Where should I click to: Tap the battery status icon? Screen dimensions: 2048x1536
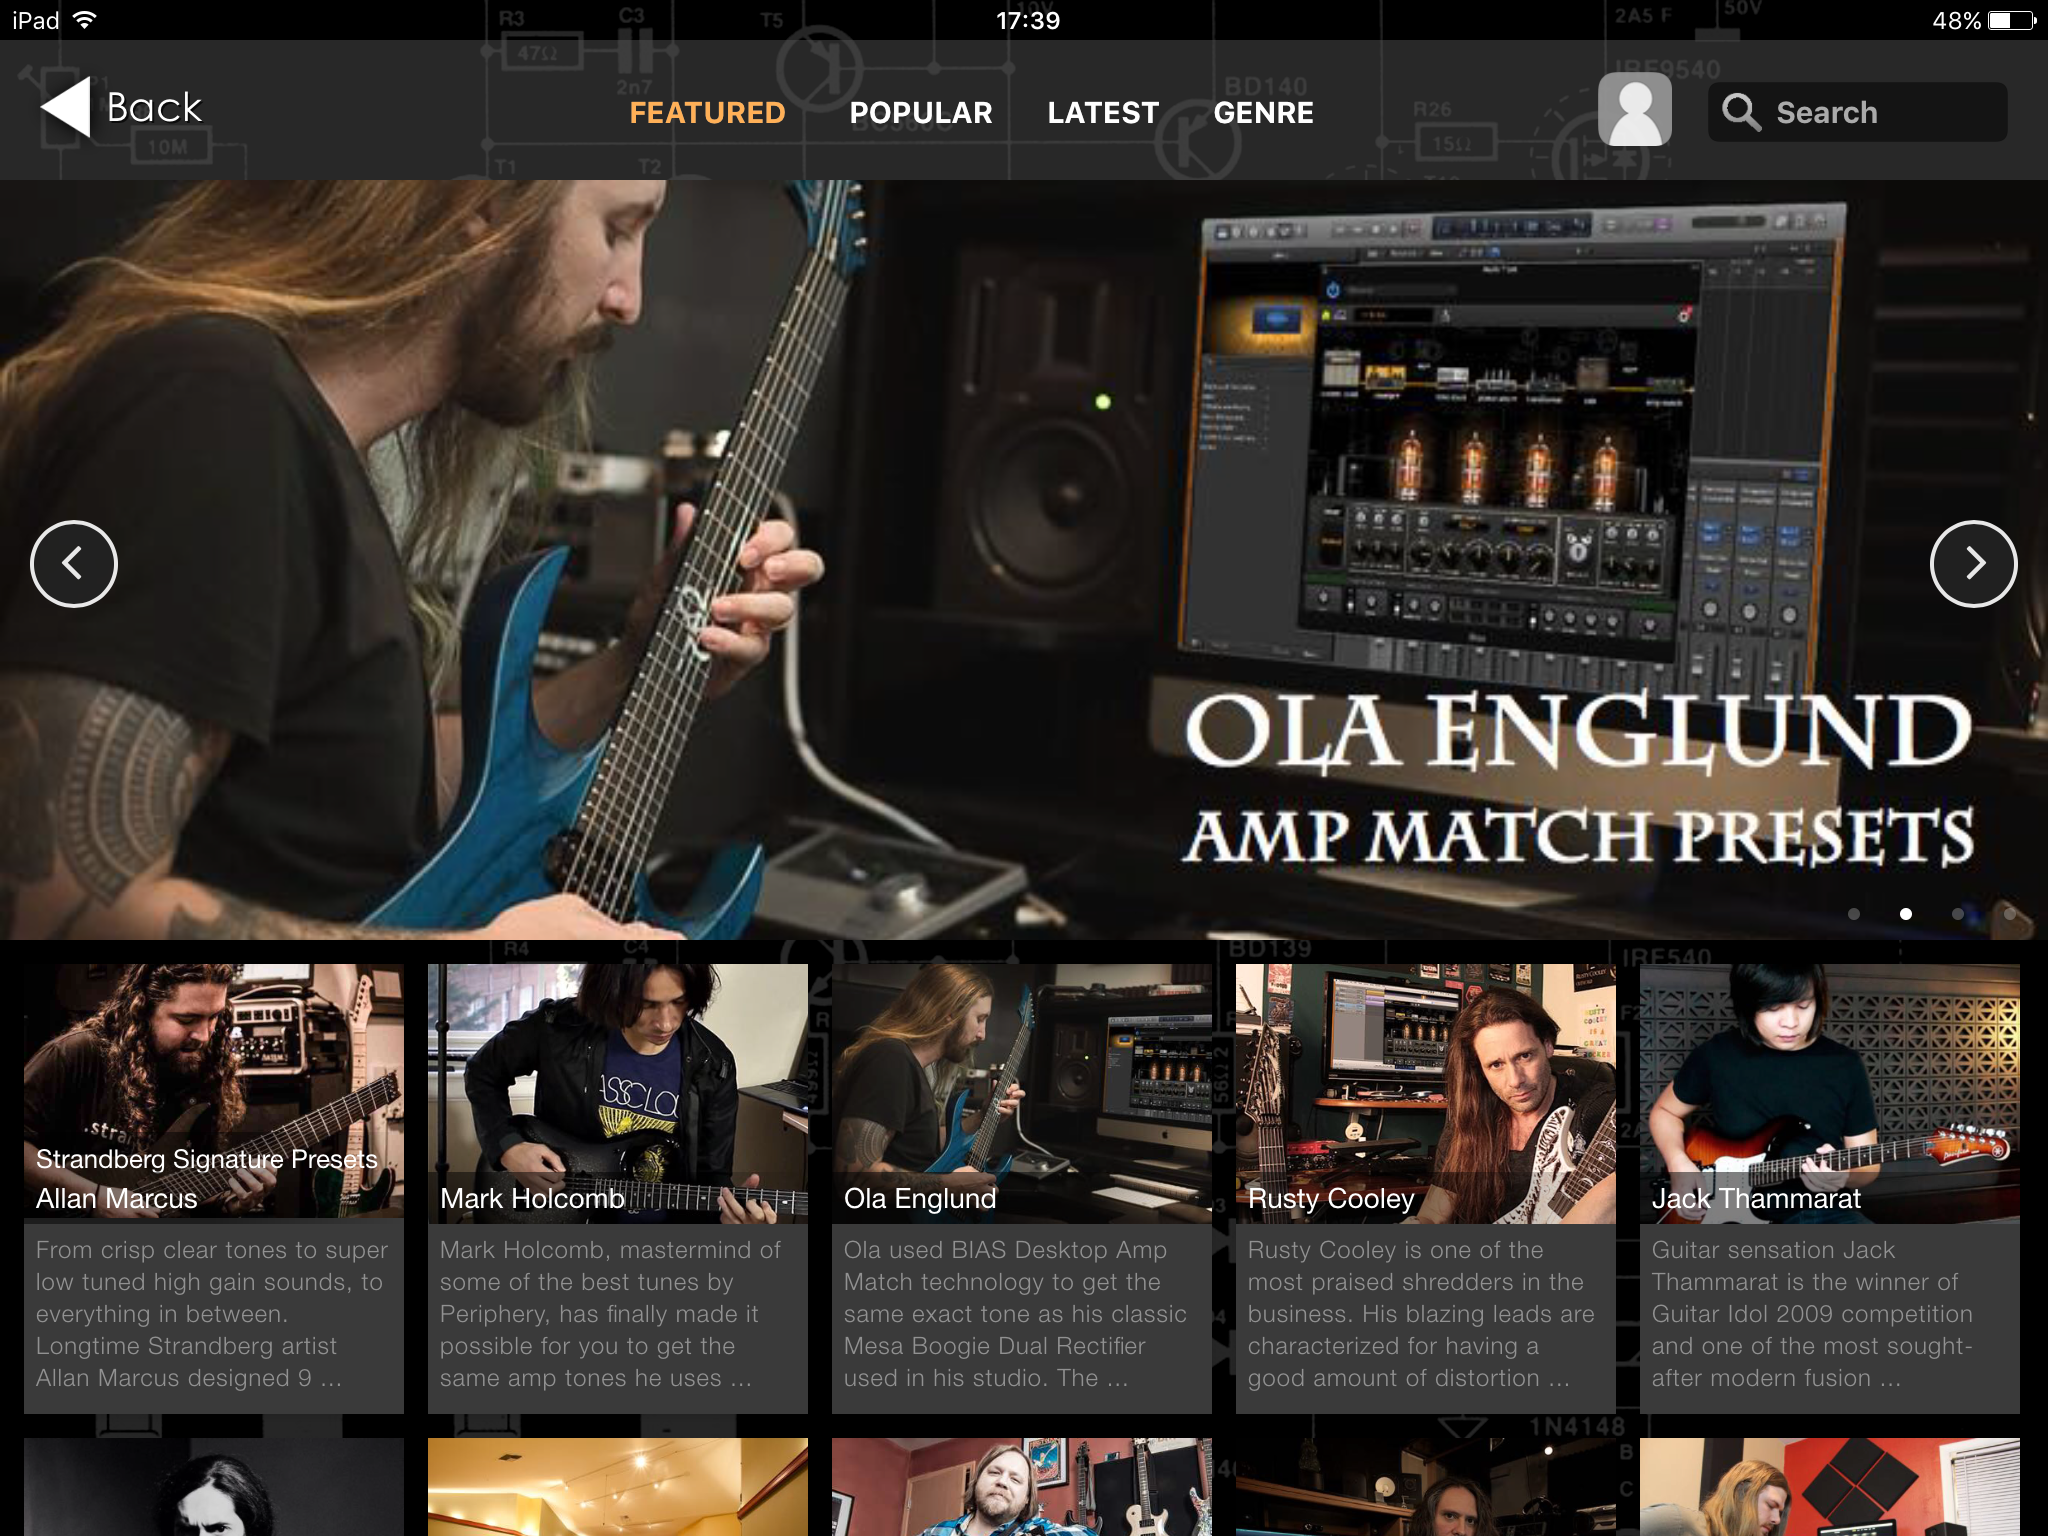coord(2012,20)
